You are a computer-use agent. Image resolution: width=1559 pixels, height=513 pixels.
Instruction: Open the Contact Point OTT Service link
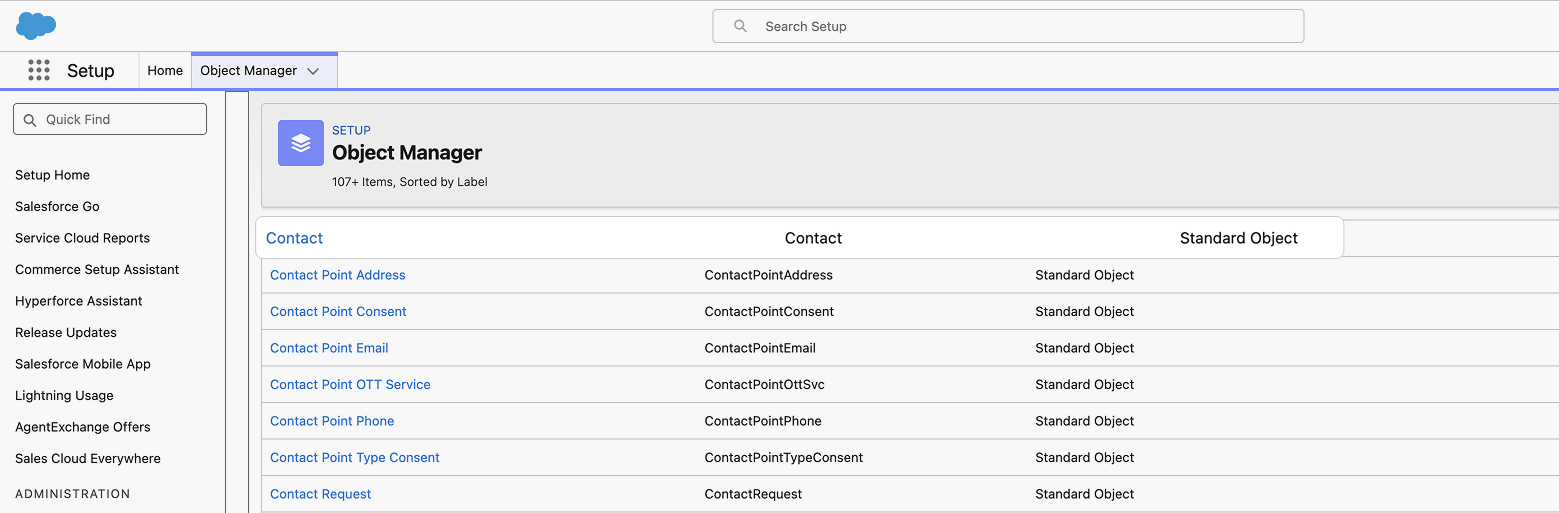pos(350,384)
